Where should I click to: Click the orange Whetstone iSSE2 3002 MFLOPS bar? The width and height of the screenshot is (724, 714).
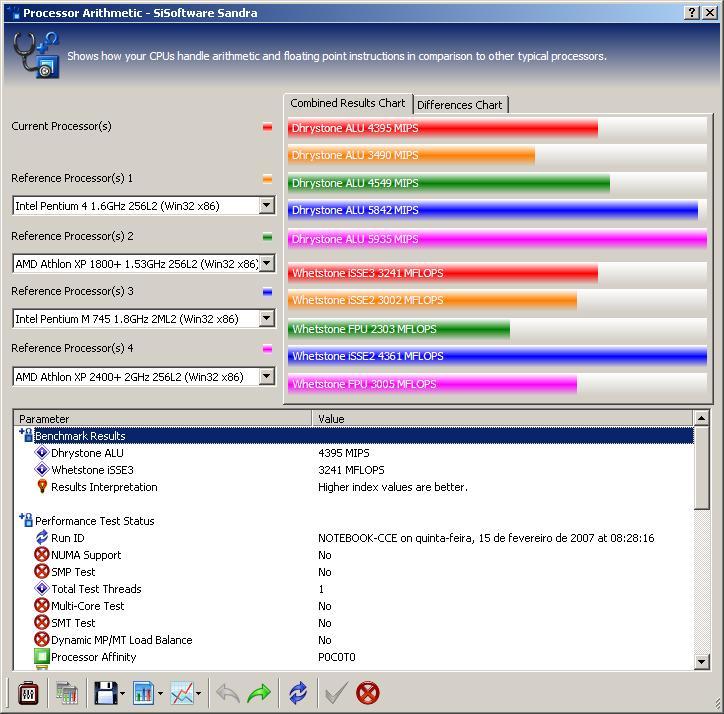click(x=432, y=300)
